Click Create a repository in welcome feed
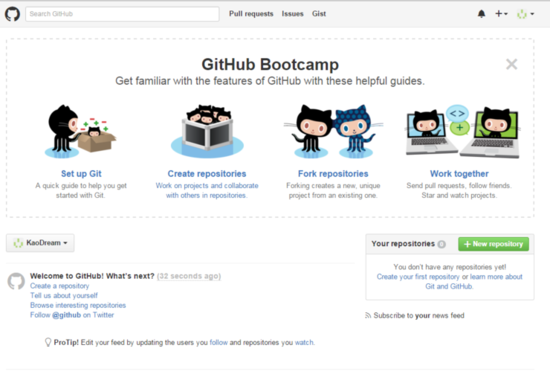The width and height of the screenshot is (550, 374). click(59, 286)
